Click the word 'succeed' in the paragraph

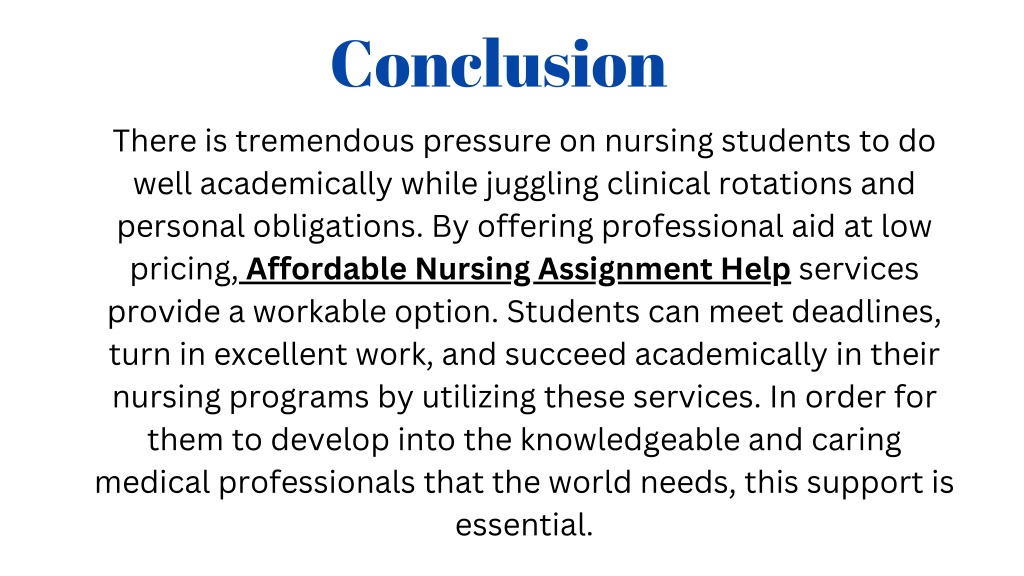click(x=565, y=354)
